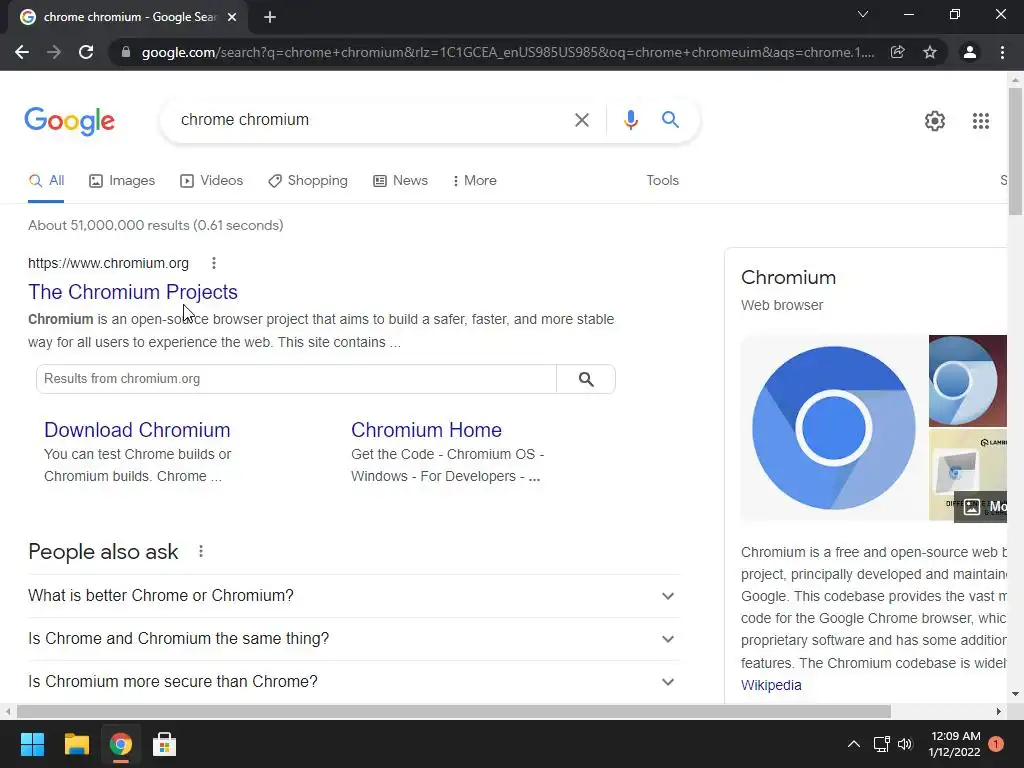
Task: Click the blue magnifier search button
Action: pos(670,120)
